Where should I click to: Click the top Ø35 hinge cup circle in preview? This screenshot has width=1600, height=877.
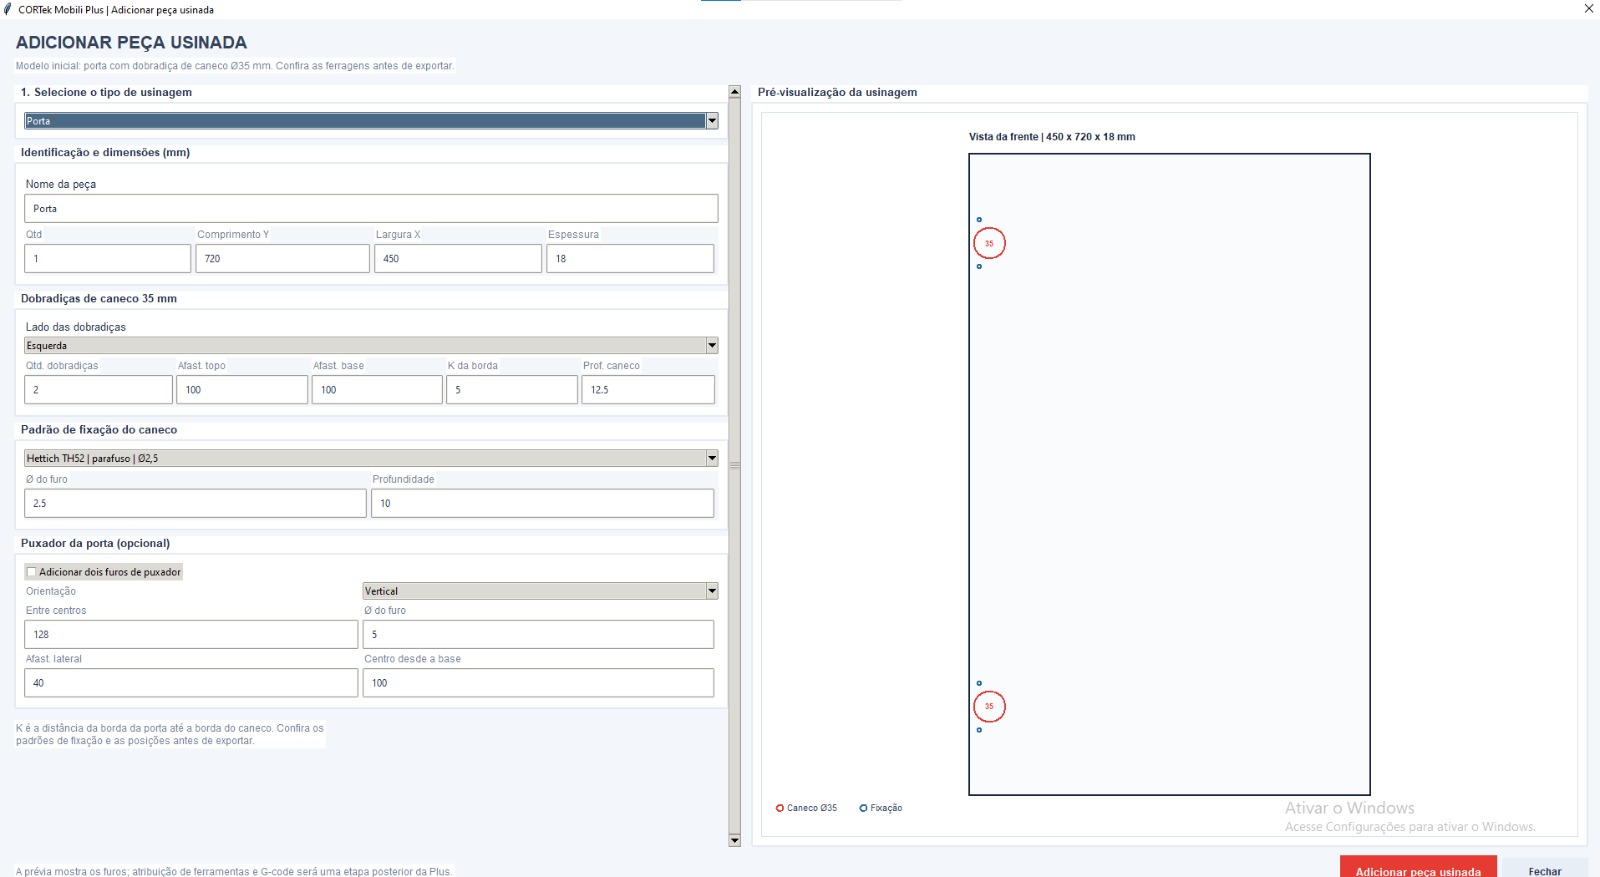coord(989,243)
